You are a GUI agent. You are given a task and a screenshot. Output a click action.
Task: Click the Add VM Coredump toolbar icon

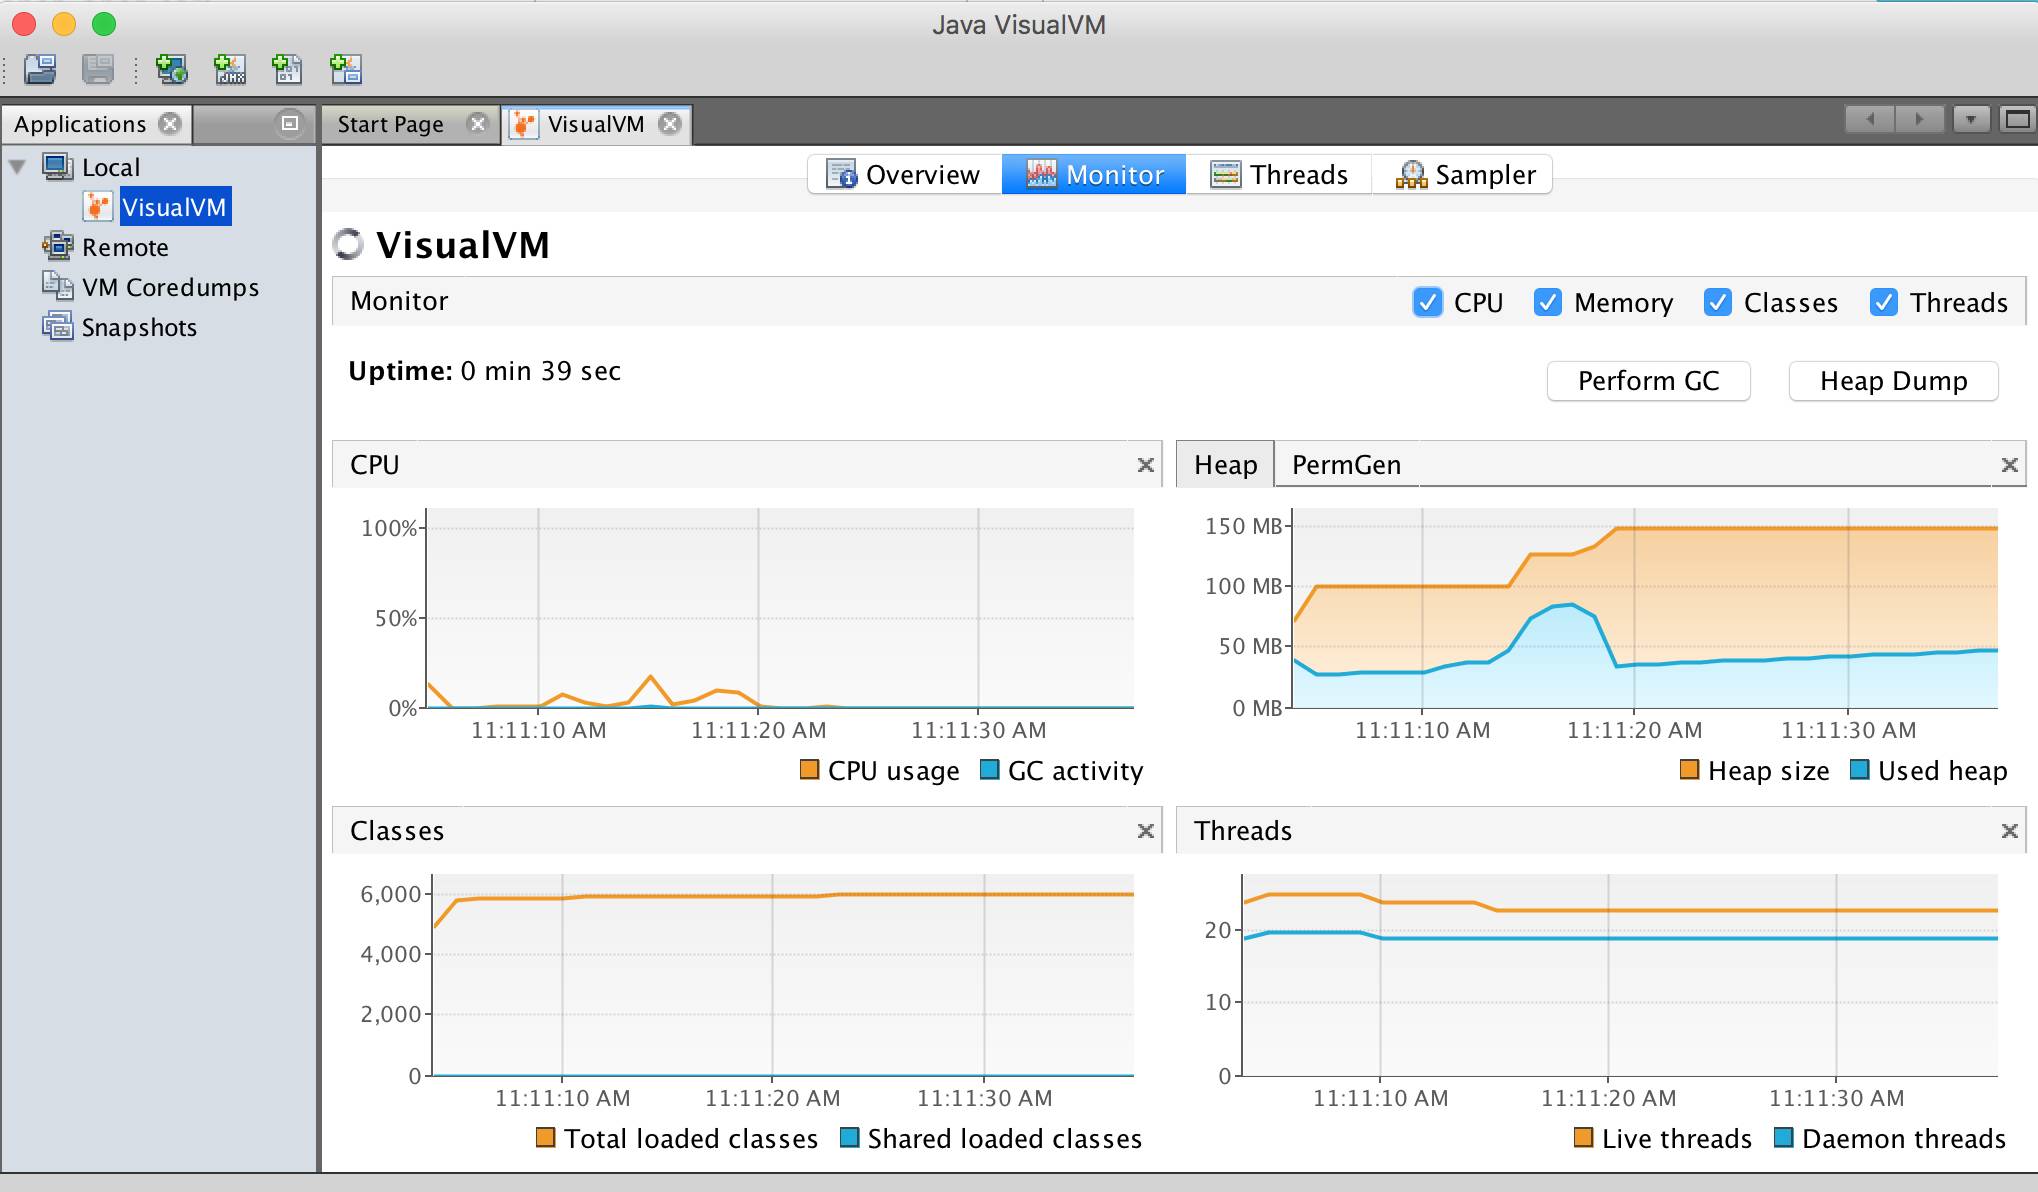pyautogui.click(x=288, y=69)
